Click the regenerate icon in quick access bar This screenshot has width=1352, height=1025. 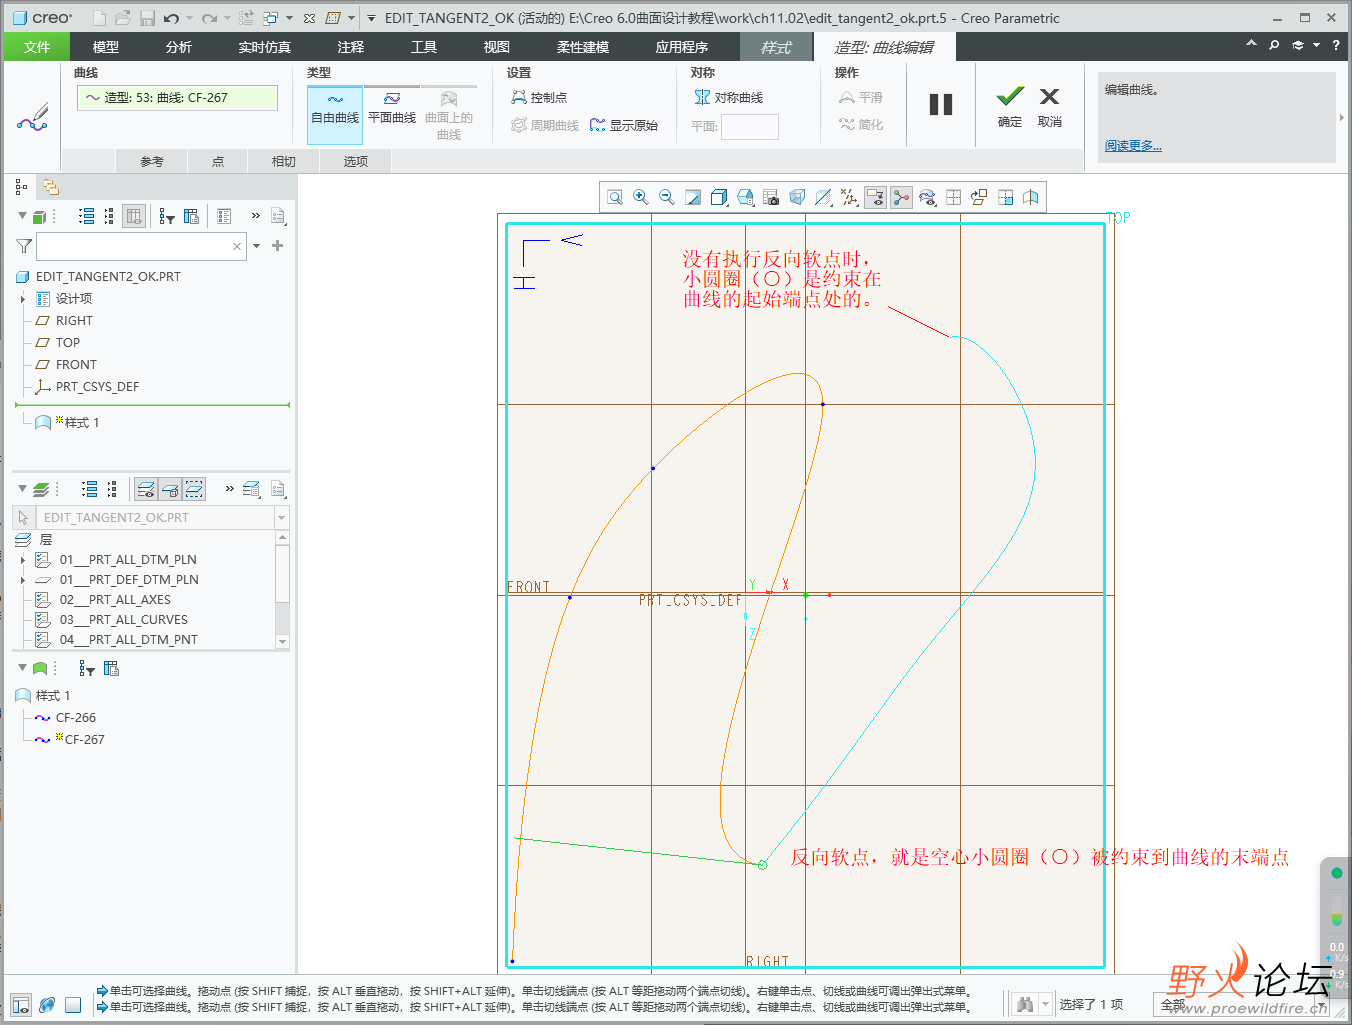(246, 18)
